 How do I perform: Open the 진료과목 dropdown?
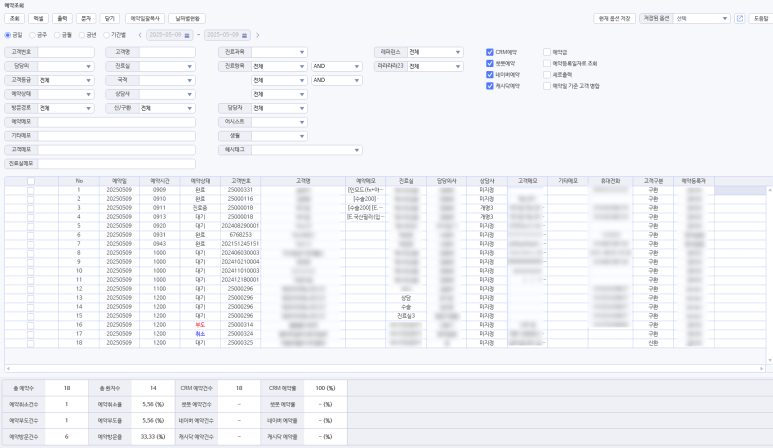[x=279, y=52]
